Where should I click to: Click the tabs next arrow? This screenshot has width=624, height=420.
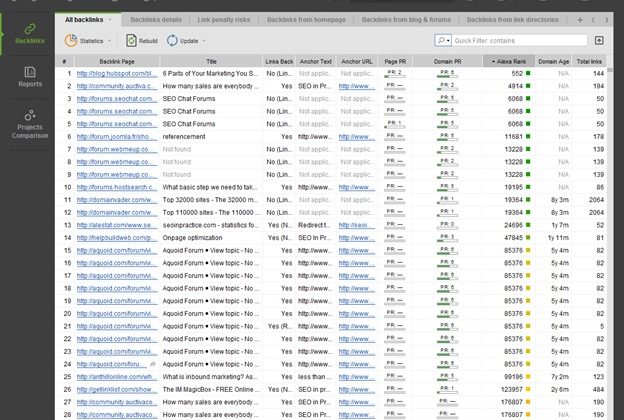[x=606, y=20]
